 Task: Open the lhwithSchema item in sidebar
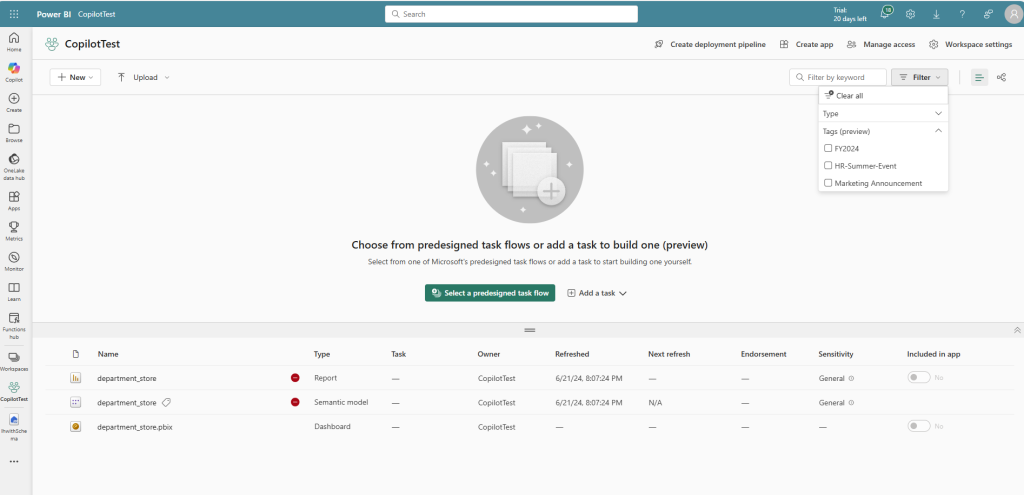[x=14, y=427]
